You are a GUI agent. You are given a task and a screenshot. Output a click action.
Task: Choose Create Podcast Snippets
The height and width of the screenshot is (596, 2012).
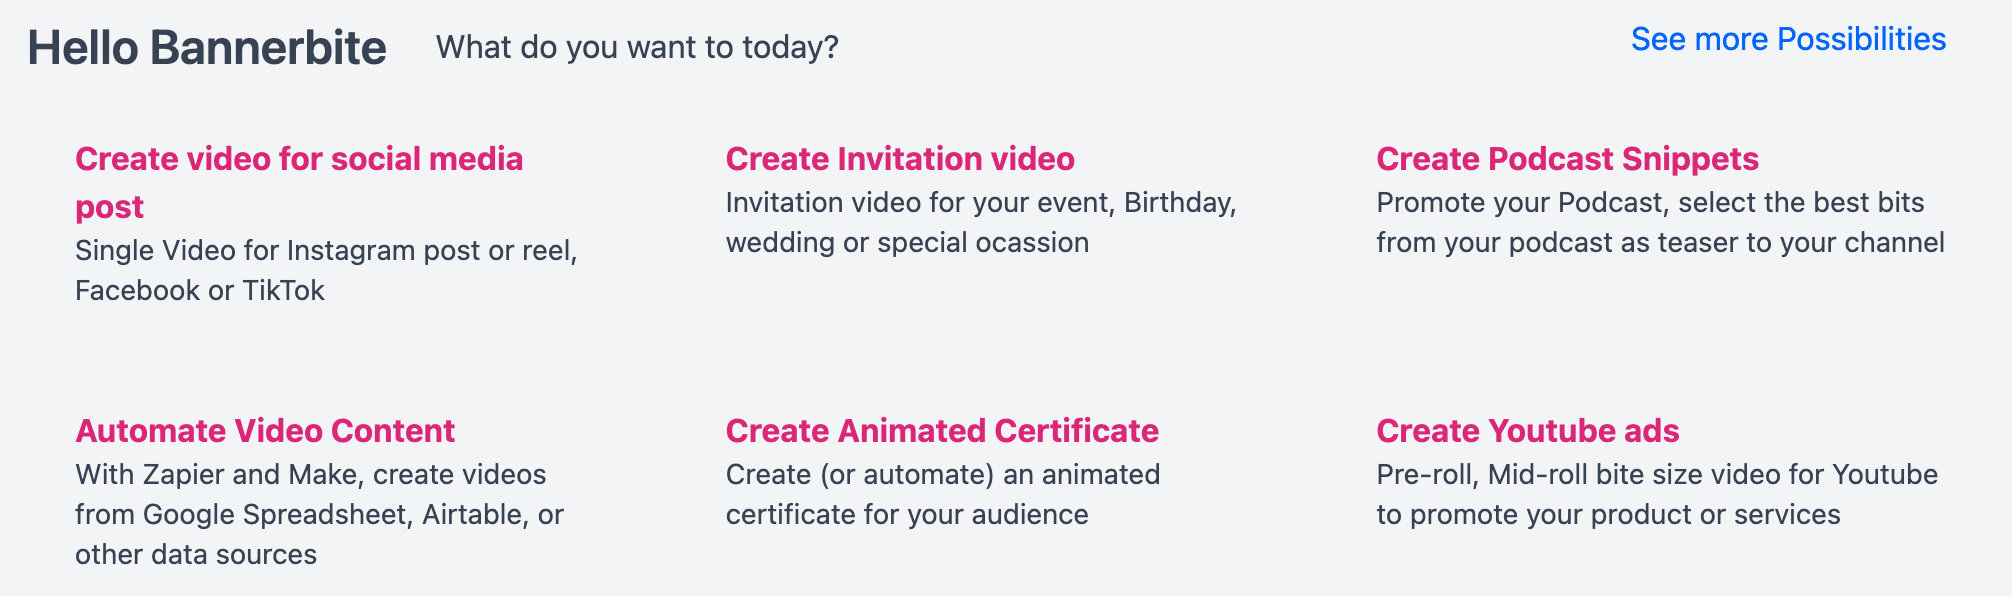tap(1567, 159)
